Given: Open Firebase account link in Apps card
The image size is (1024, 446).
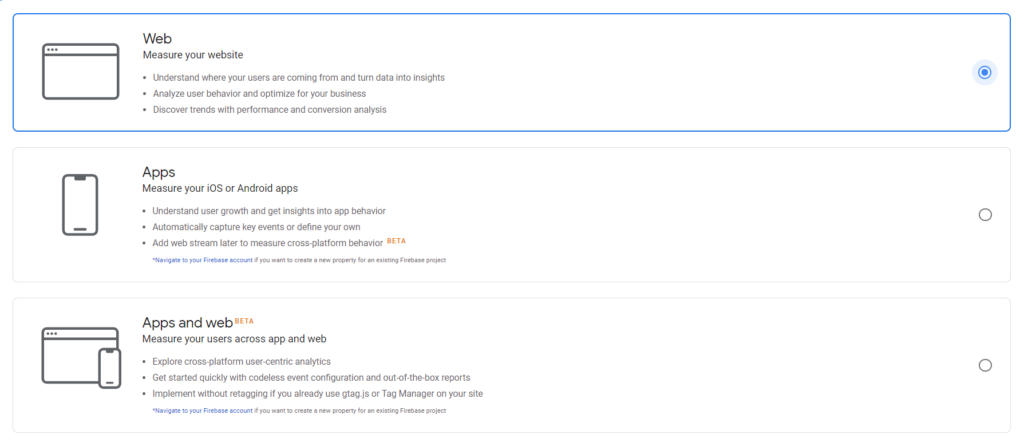Looking at the screenshot, I should pos(202,260).
